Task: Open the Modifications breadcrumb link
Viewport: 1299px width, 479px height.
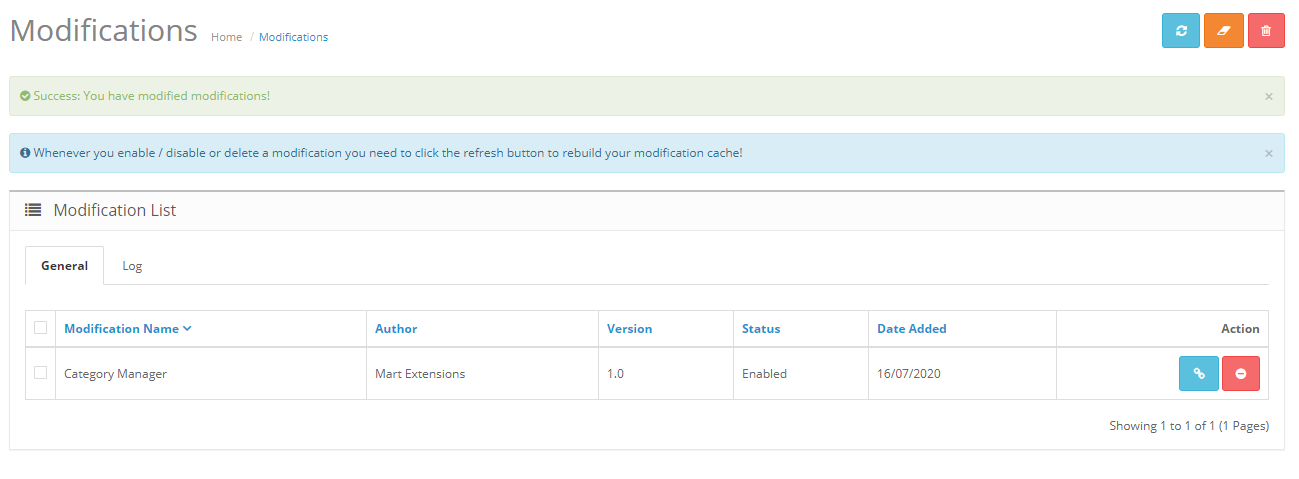Action: (x=293, y=37)
